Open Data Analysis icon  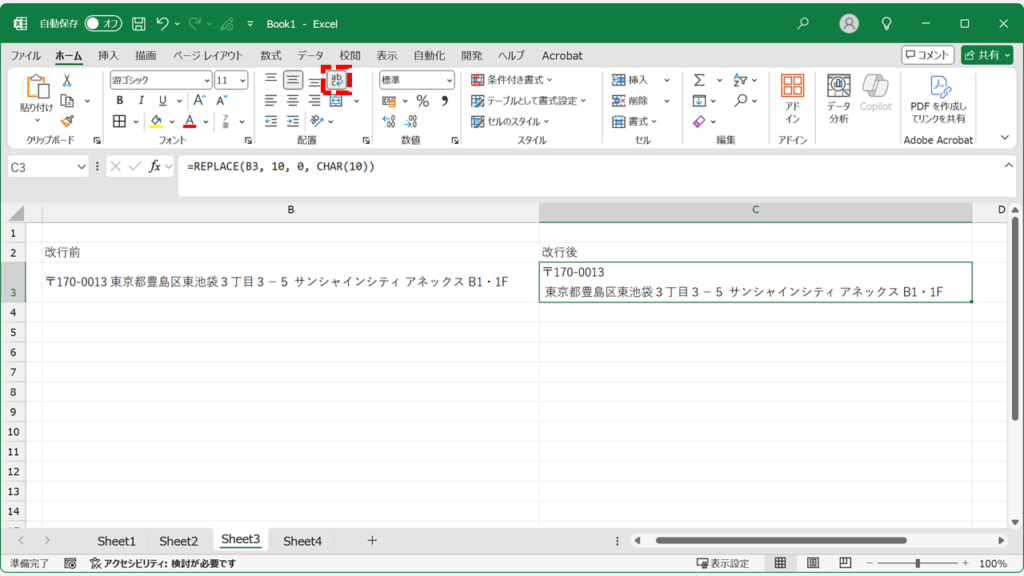click(x=839, y=99)
